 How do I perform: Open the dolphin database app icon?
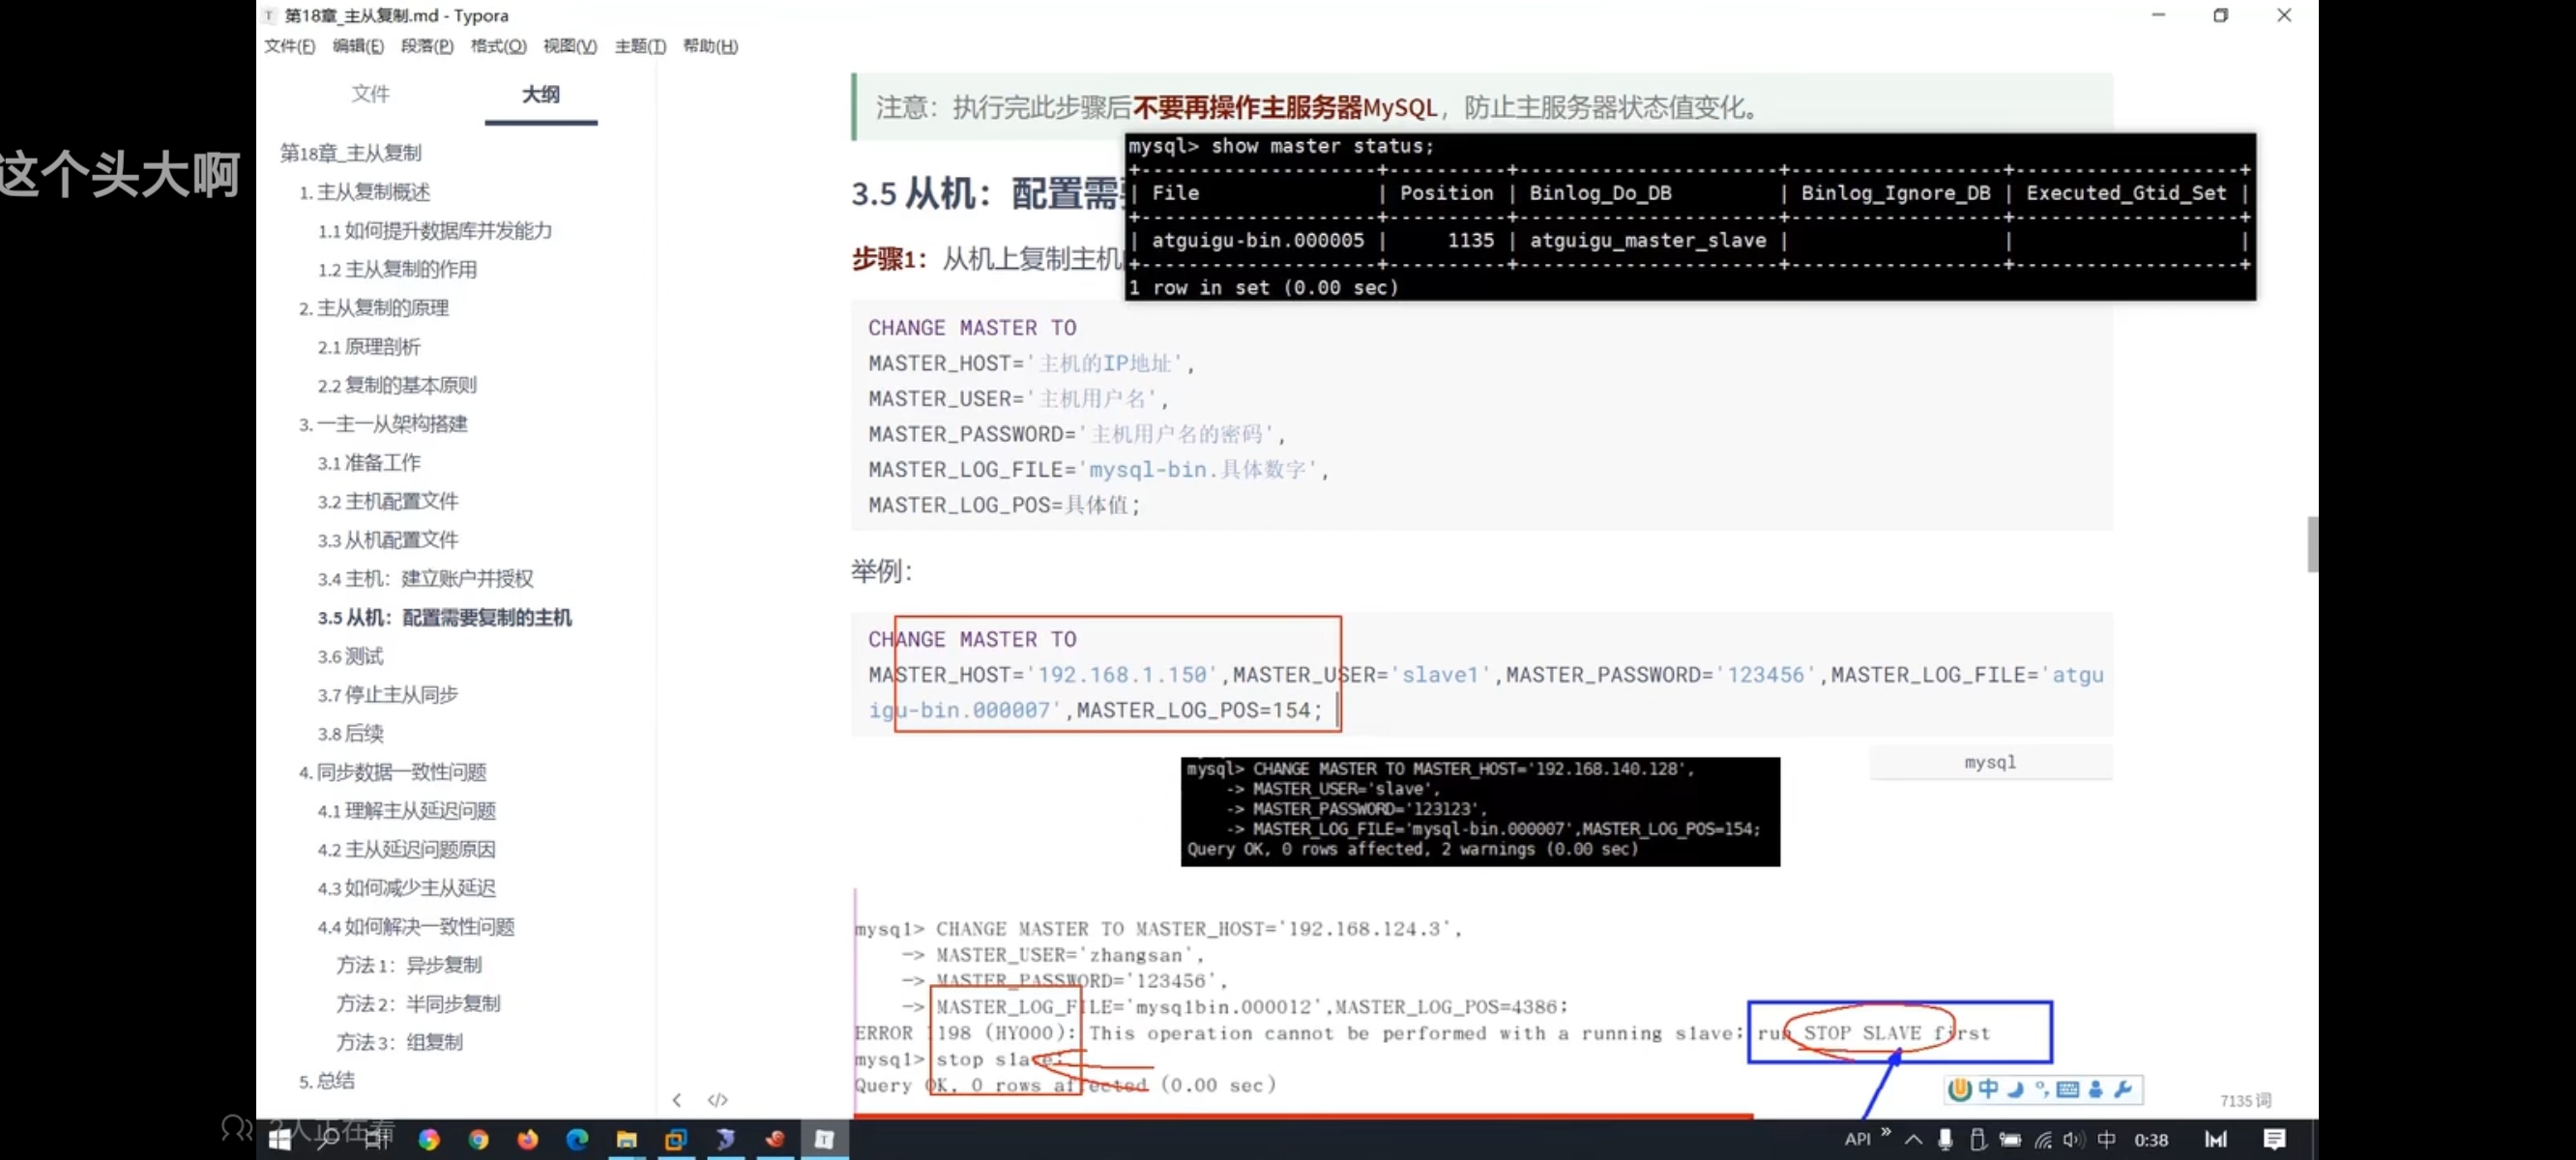726,1139
